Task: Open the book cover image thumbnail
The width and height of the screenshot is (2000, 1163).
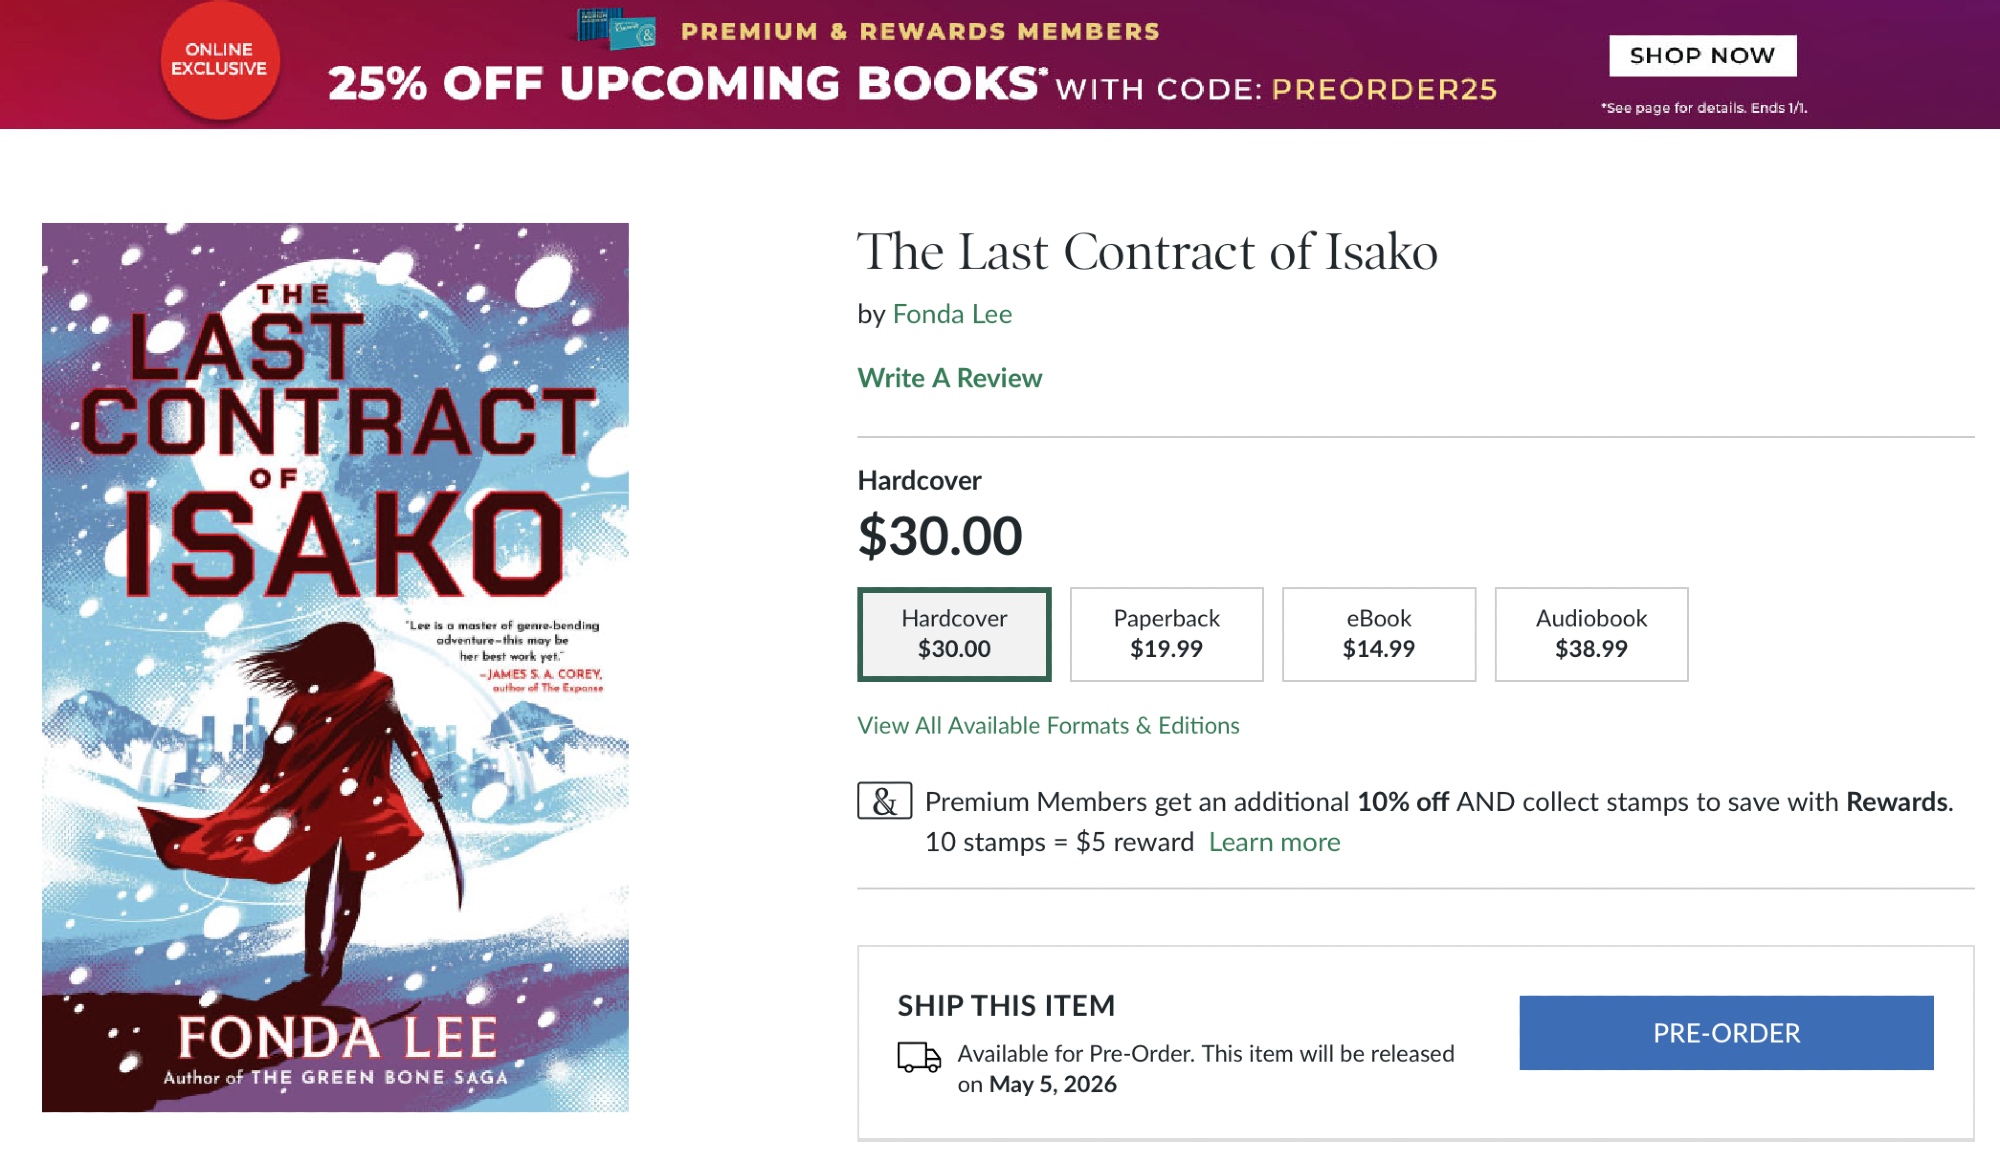Action: click(335, 667)
